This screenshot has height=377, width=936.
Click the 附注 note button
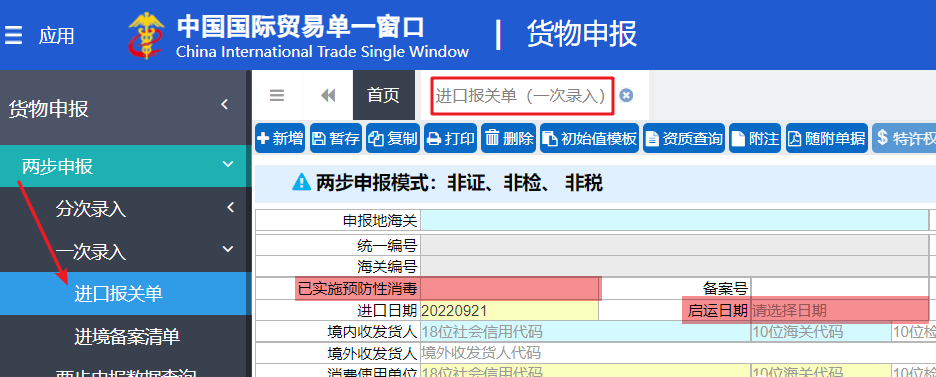755,138
